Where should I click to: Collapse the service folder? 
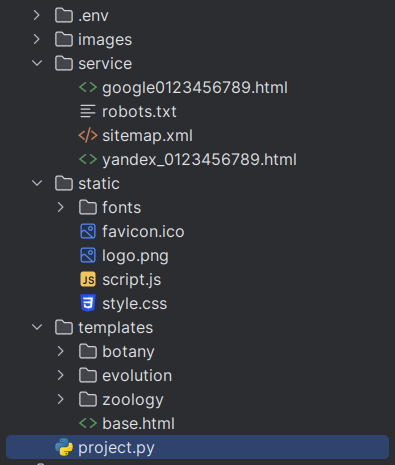coord(37,63)
